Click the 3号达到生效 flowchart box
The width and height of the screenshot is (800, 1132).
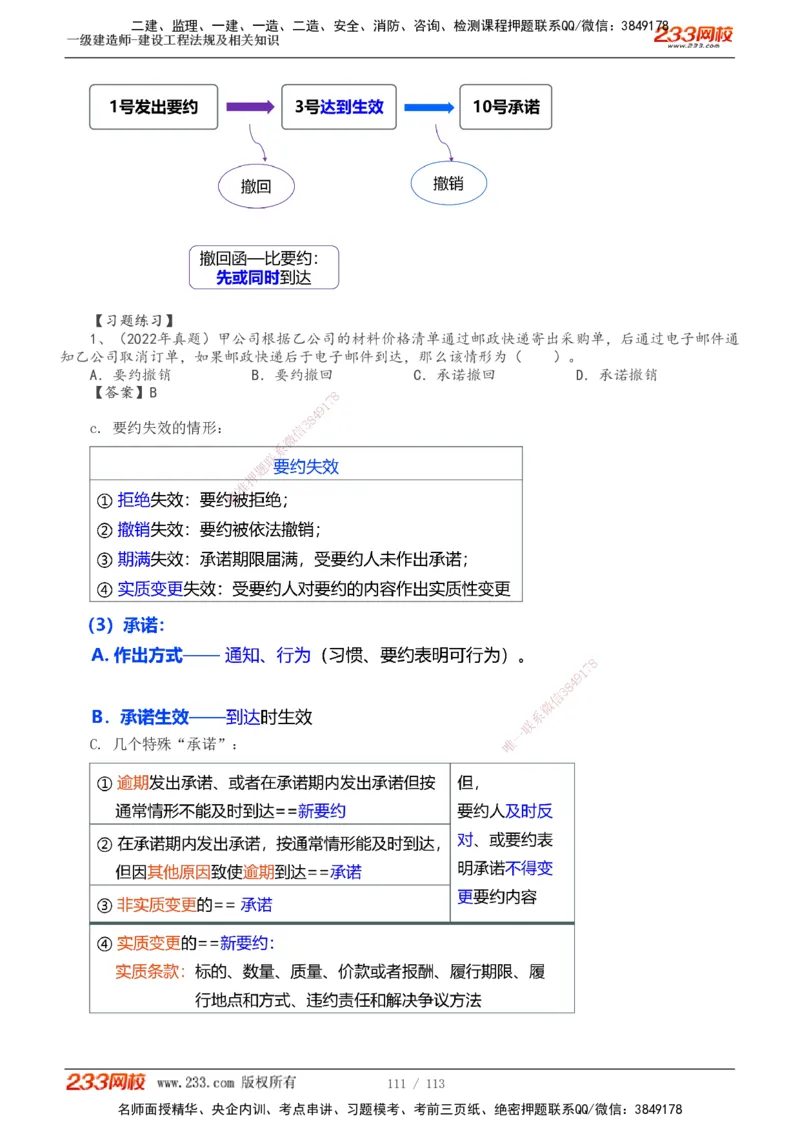click(x=339, y=106)
